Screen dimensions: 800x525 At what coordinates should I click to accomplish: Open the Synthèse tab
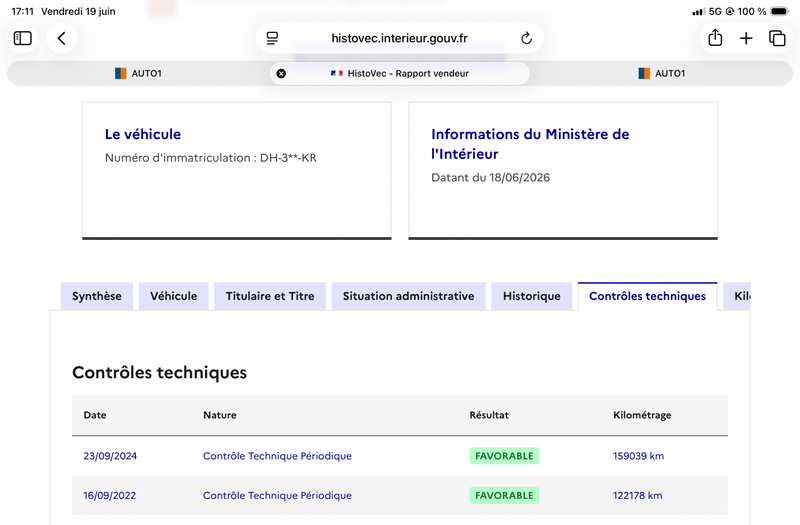(97, 296)
